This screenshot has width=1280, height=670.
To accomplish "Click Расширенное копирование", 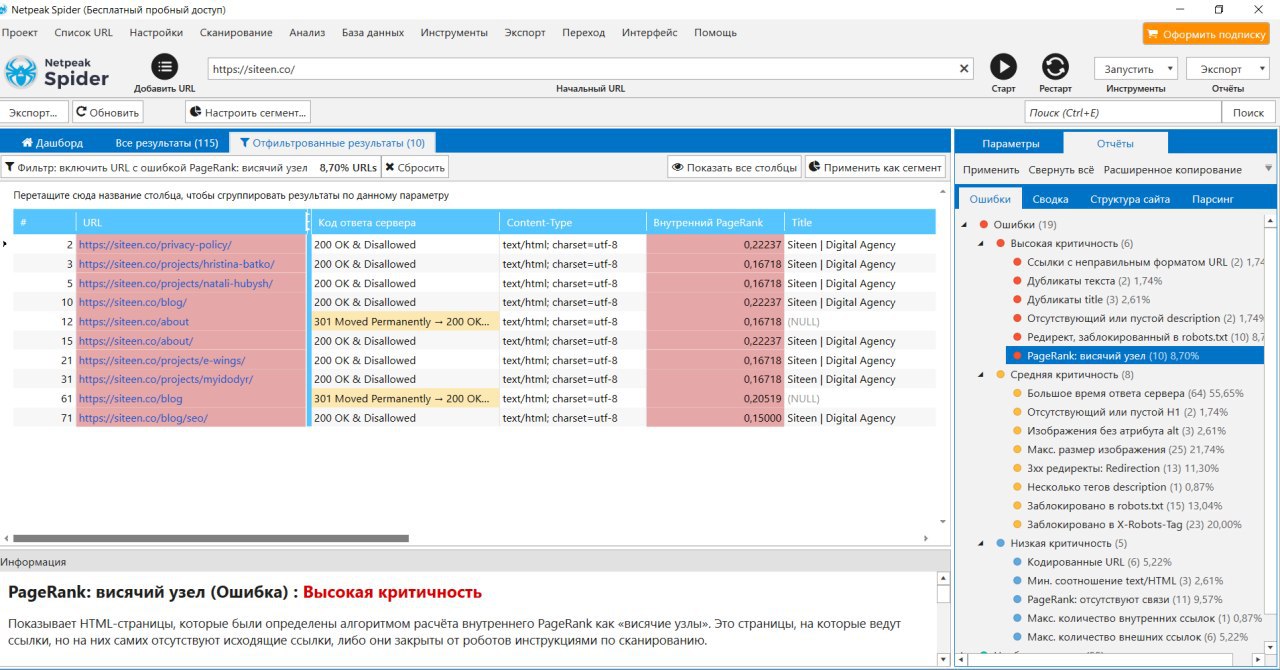I will click(1173, 169).
